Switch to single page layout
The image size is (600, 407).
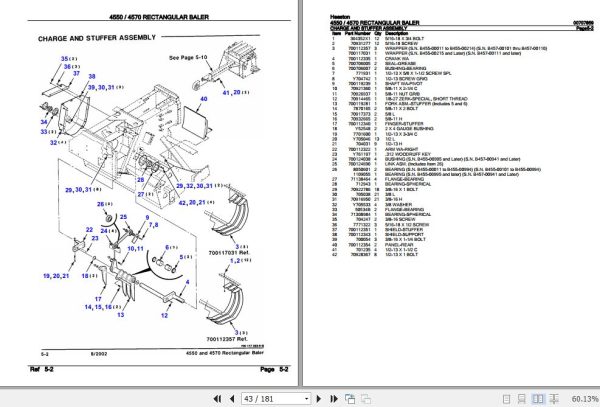click(x=506, y=399)
